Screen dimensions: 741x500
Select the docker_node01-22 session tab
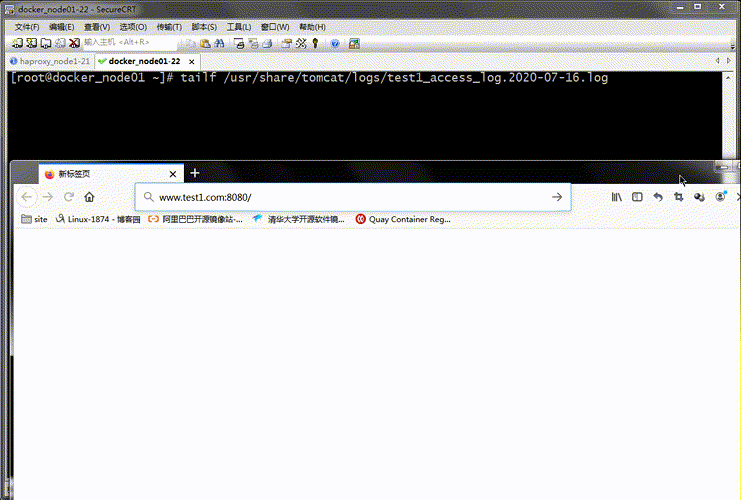coord(144,61)
